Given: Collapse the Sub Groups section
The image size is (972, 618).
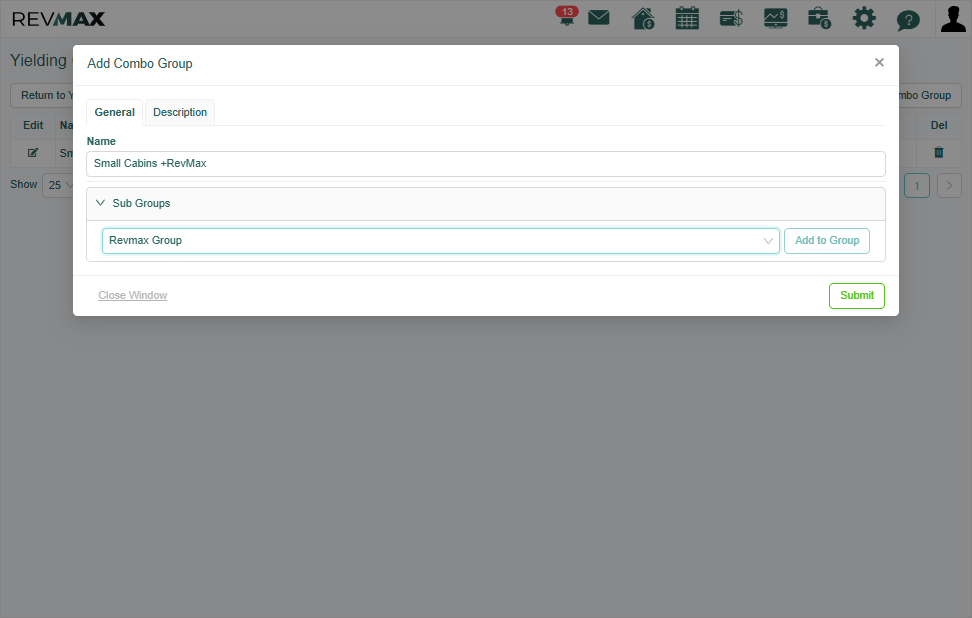Looking at the screenshot, I should [x=486, y=203].
